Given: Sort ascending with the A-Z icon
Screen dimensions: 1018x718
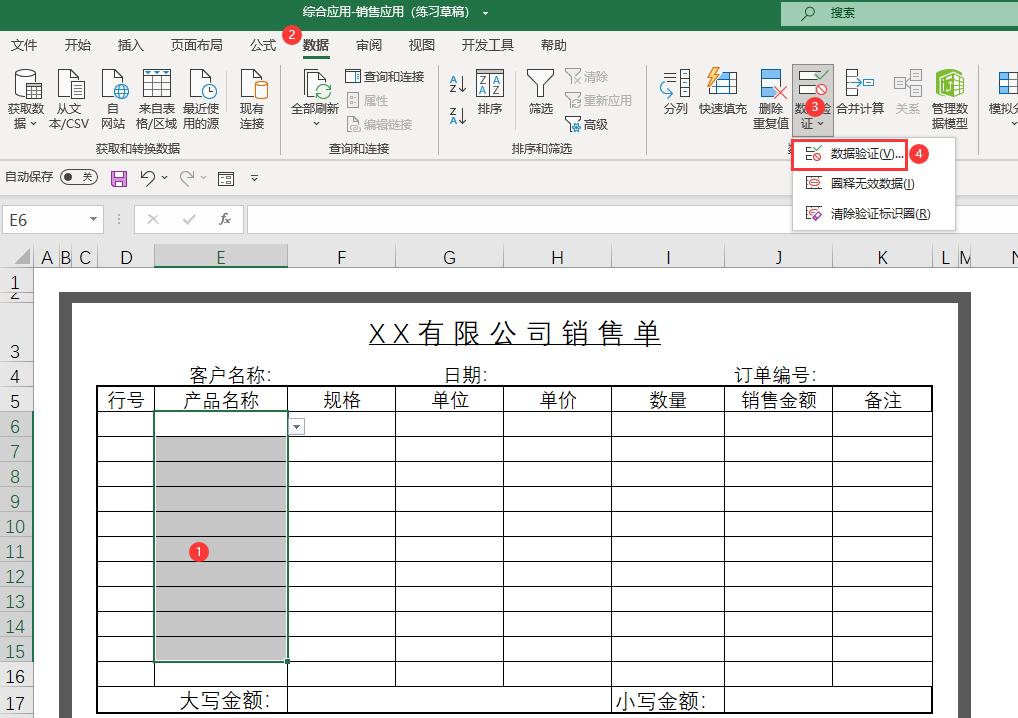Looking at the screenshot, I should tap(458, 84).
